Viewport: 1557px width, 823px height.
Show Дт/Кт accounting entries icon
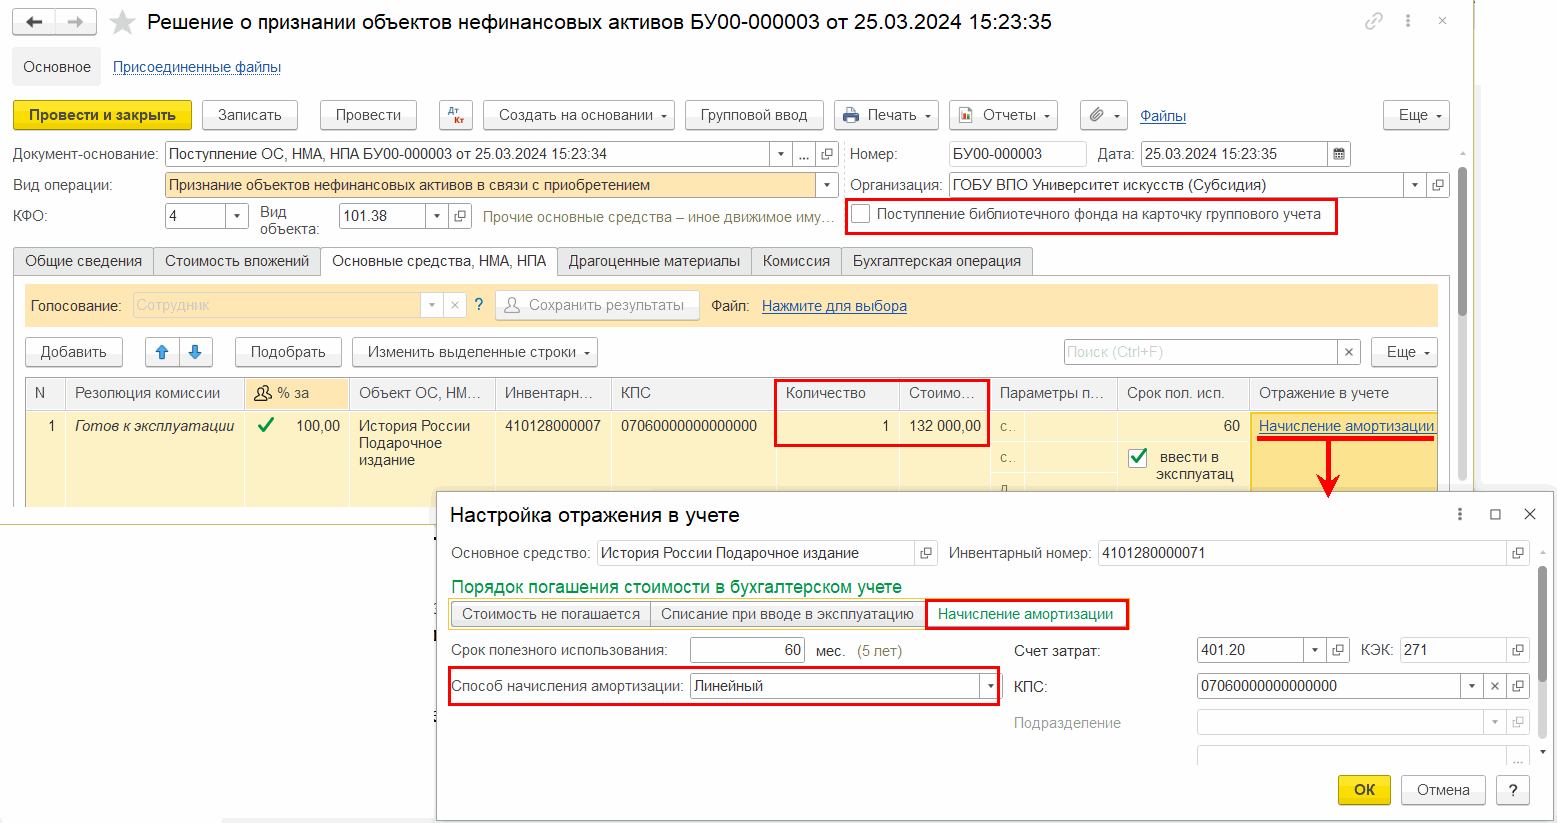[x=456, y=115]
